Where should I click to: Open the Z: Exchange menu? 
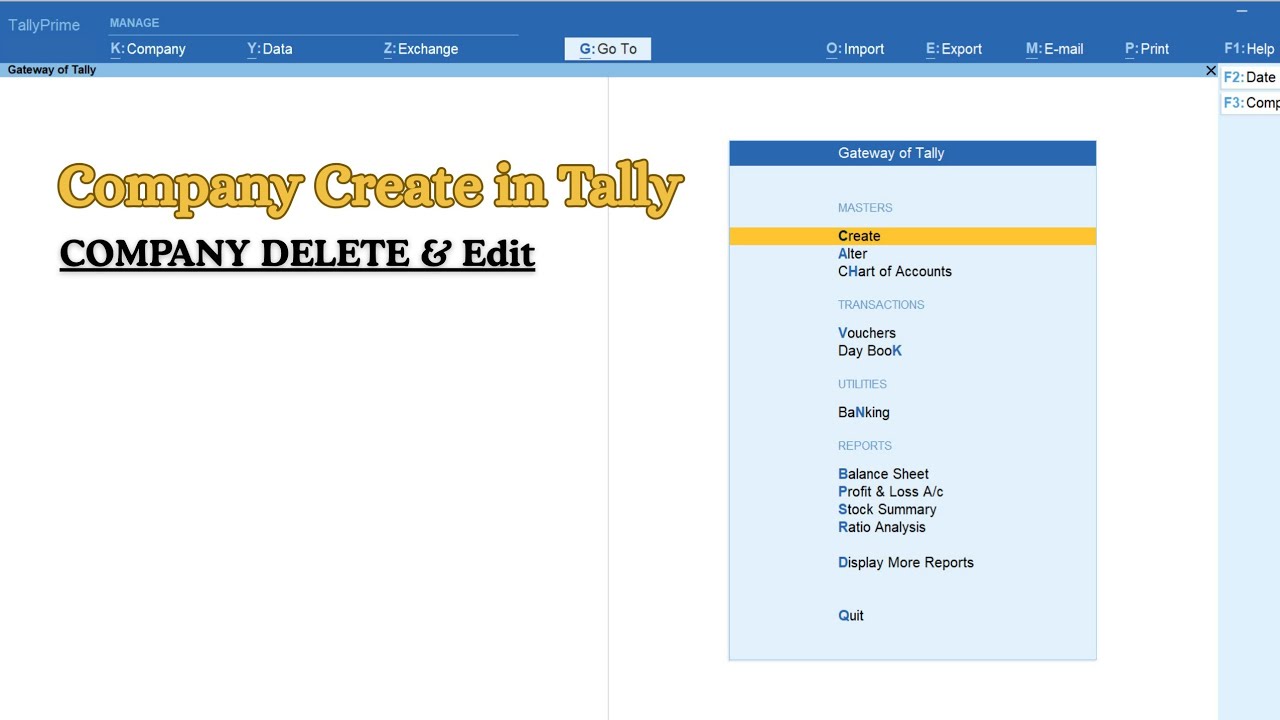421,48
